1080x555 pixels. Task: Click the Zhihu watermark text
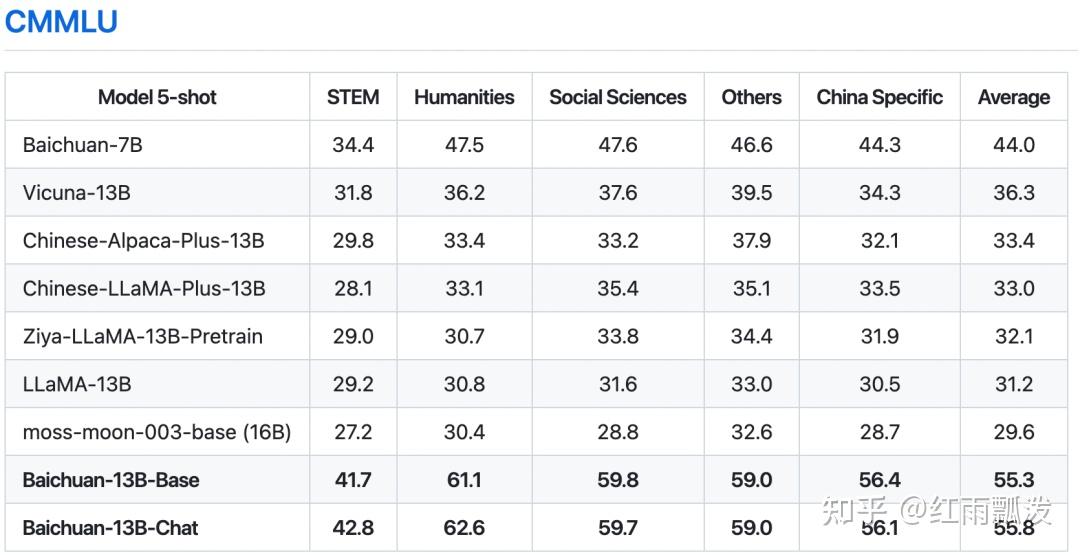point(935,512)
